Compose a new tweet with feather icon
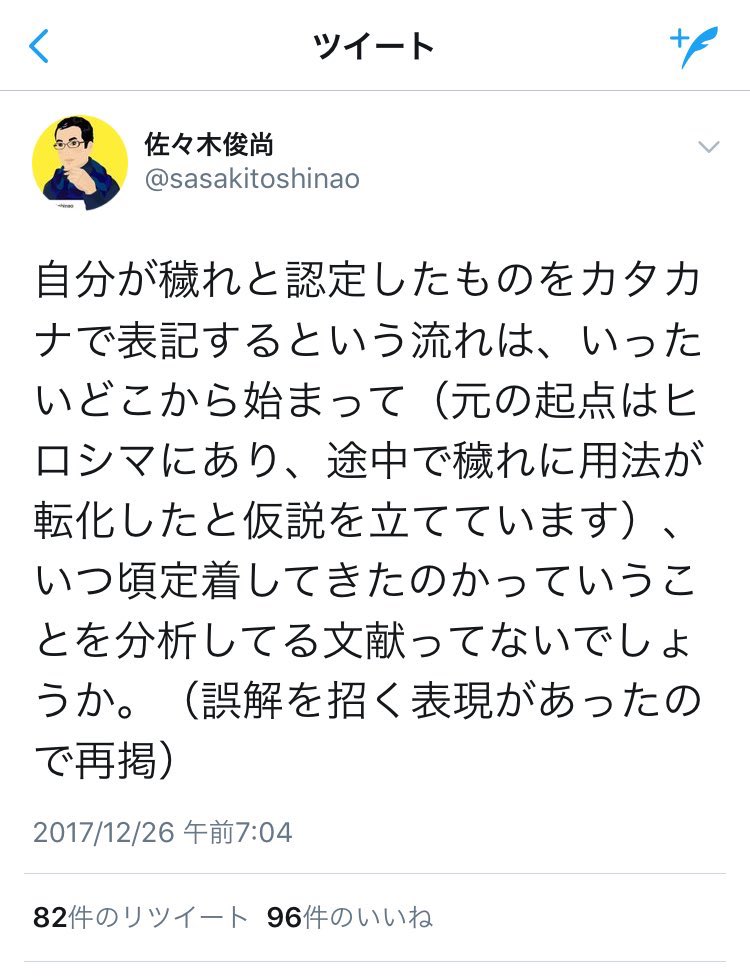Image resolution: width=750 pixels, height=976 pixels. click(x=694, y=47)
